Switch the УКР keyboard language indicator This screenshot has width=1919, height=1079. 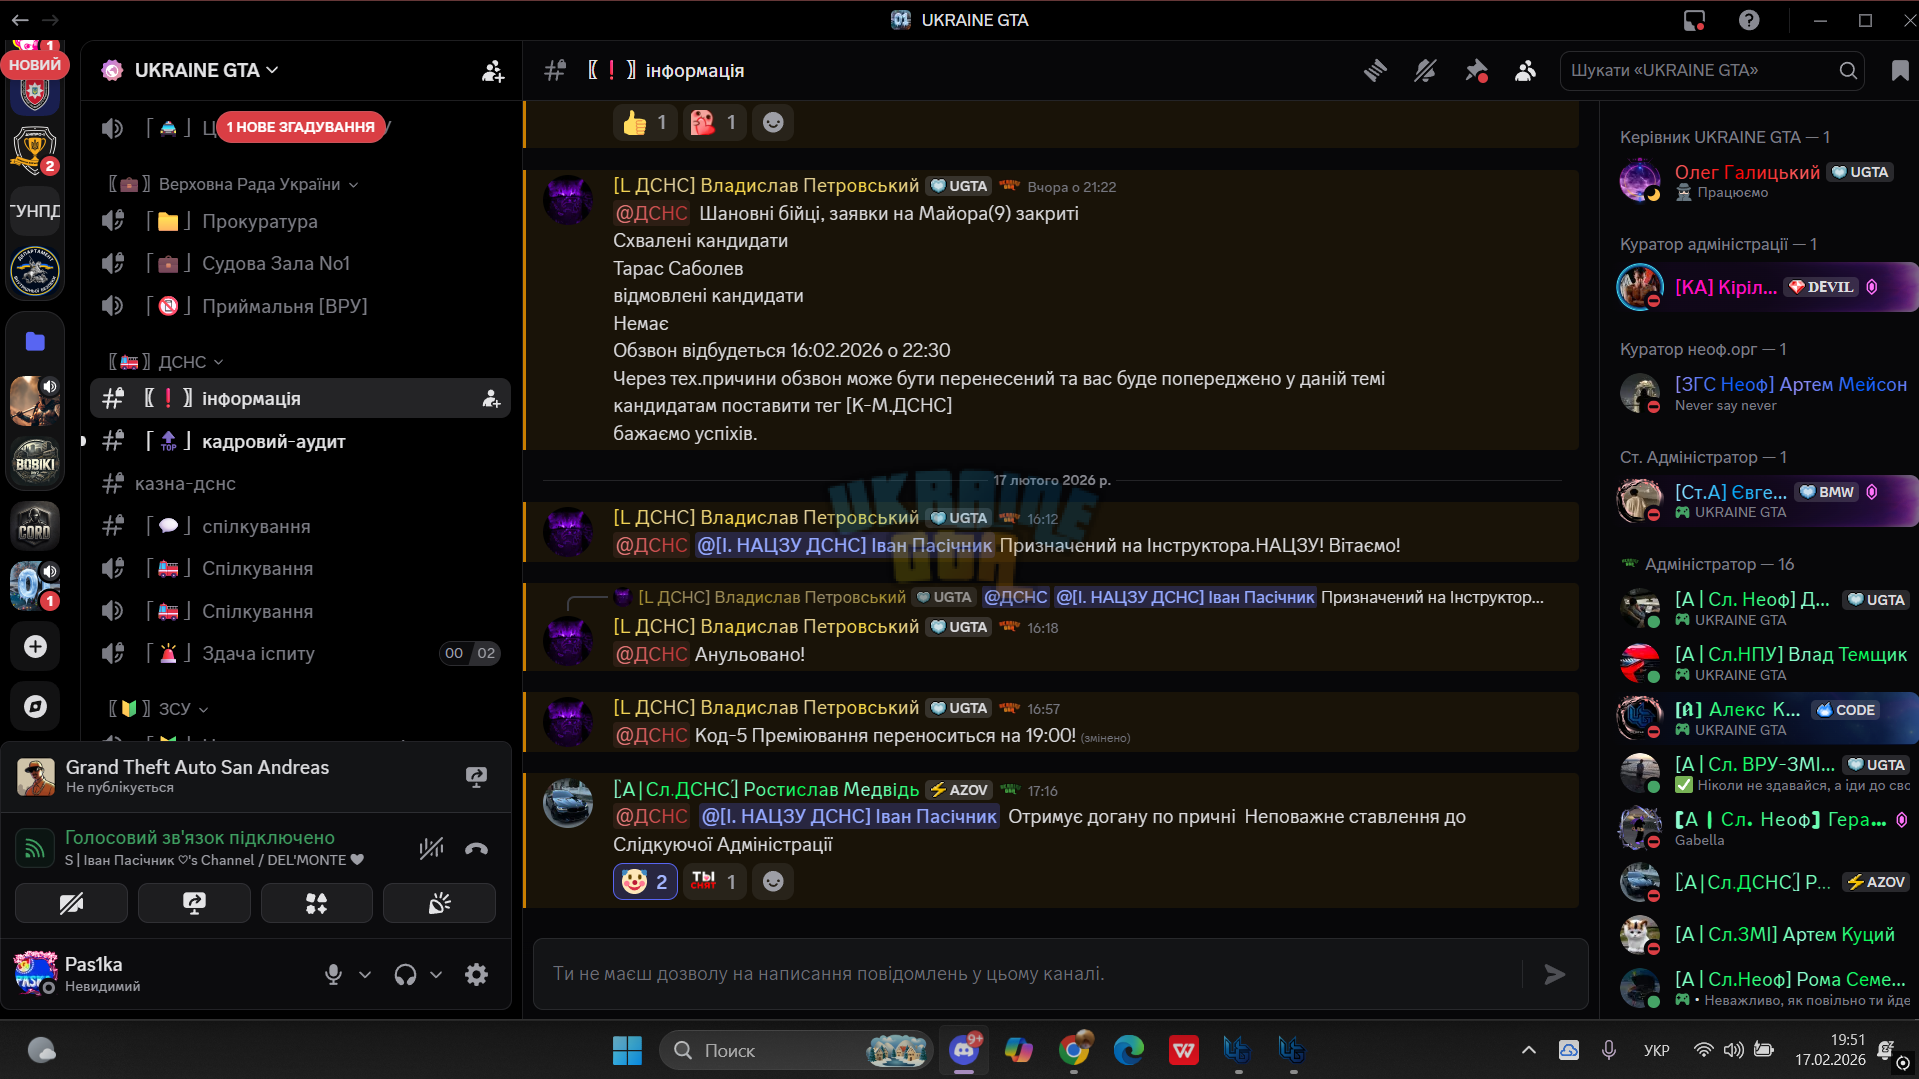(x=1656, y=1050)
